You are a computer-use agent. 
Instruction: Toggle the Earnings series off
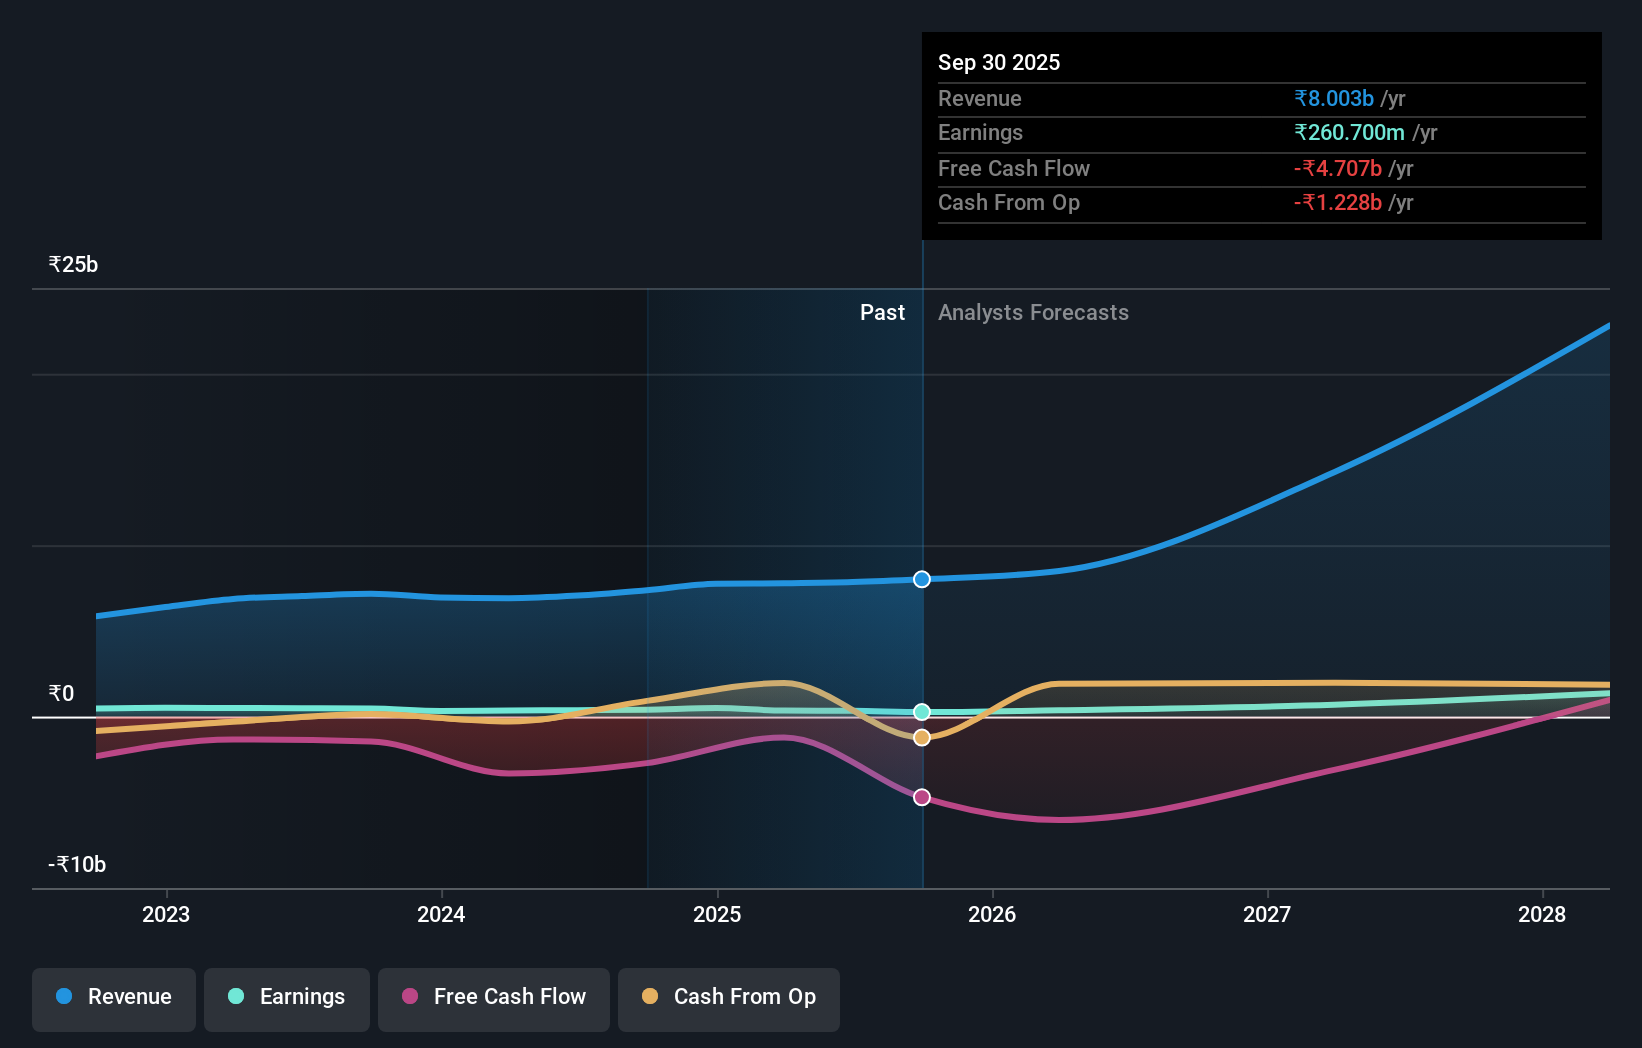(286, 997)
